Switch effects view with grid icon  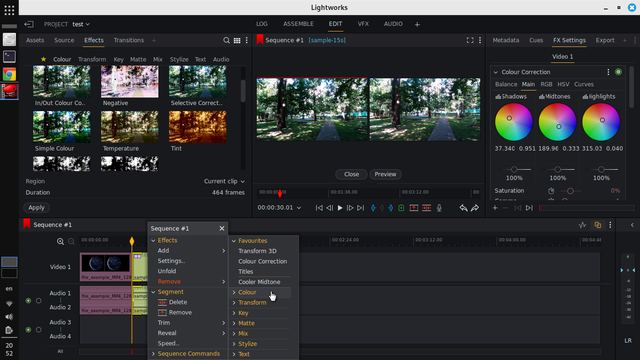point(237,40)
